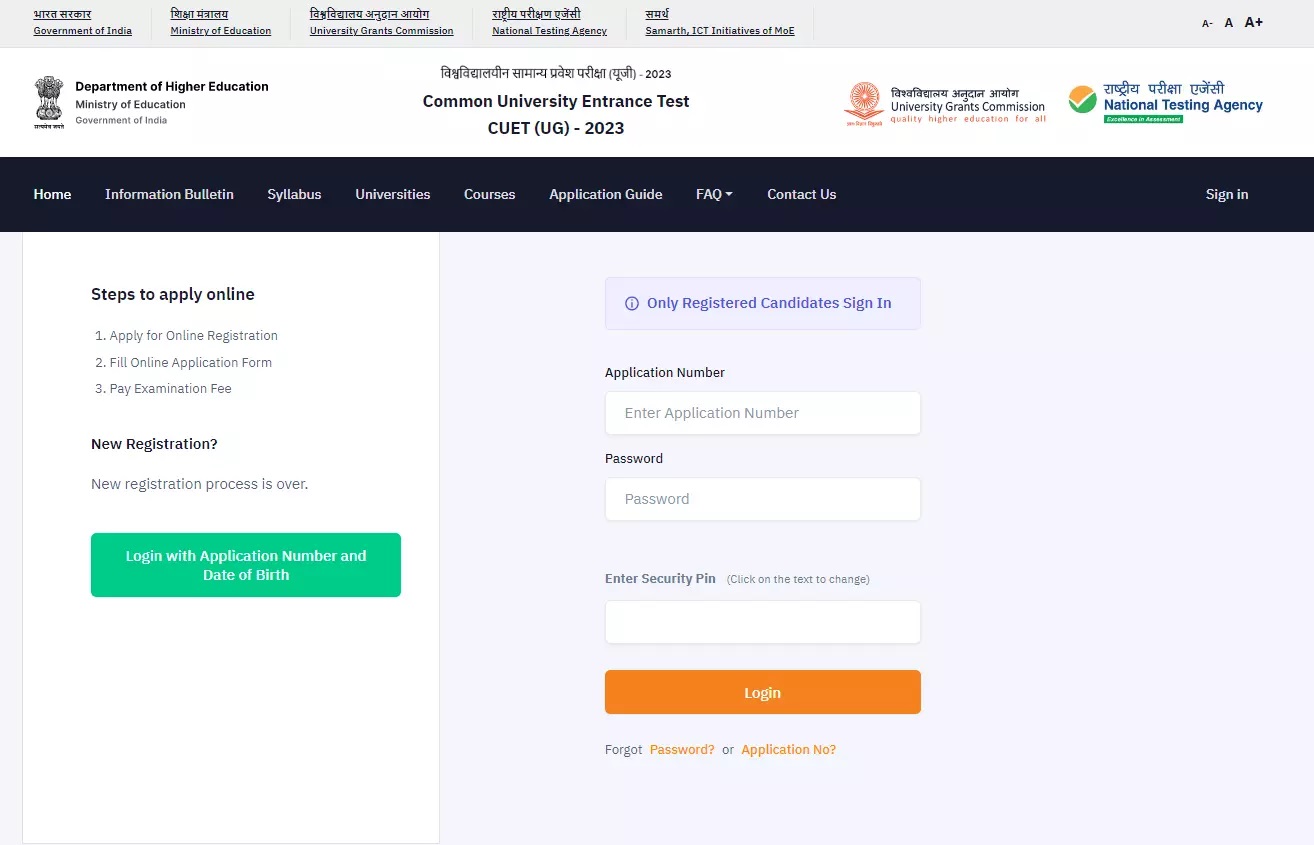Click Login with Application Number and Date of Birth
The image size is (1314, 845).
click(246, 565)
